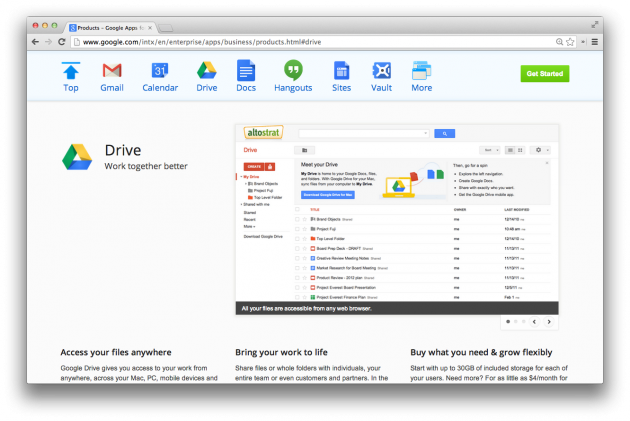Tick the checkbox for Top Level Folder row

pyautogui.click(x=297, y=239)
